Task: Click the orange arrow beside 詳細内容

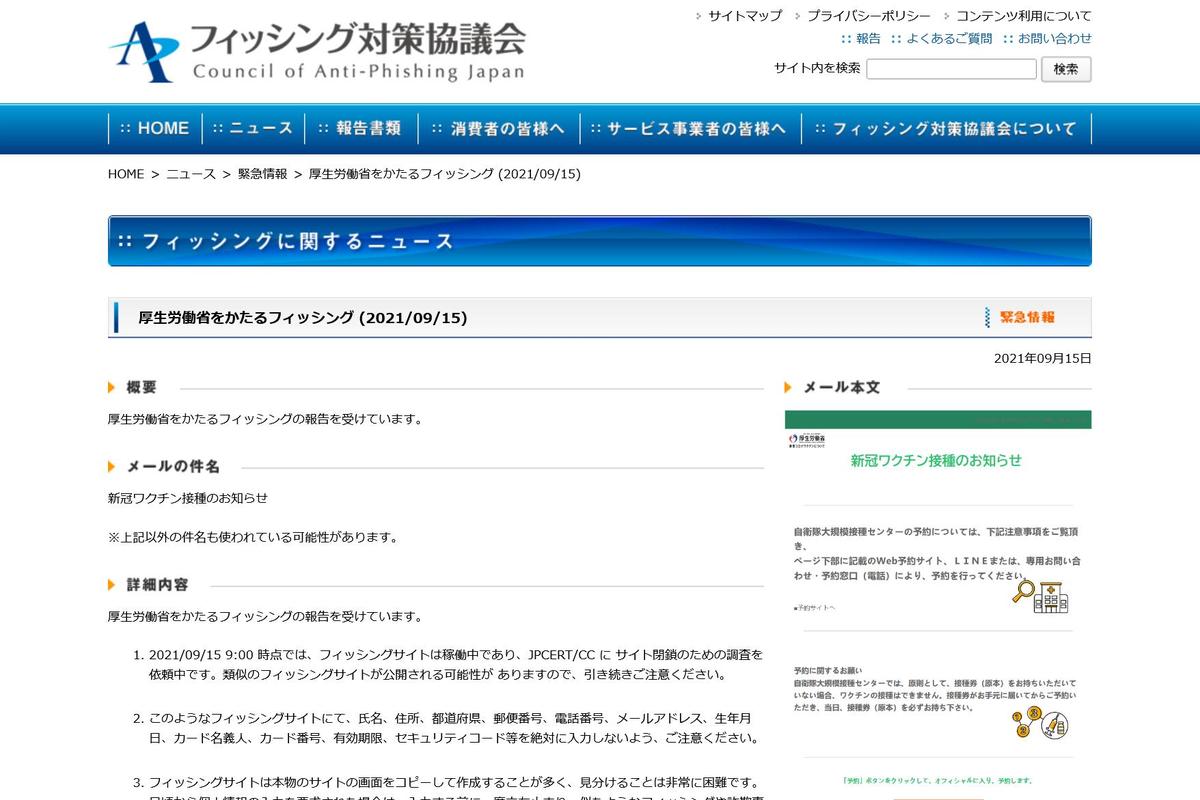Action: pyautogui.click(x=113, y=584)
